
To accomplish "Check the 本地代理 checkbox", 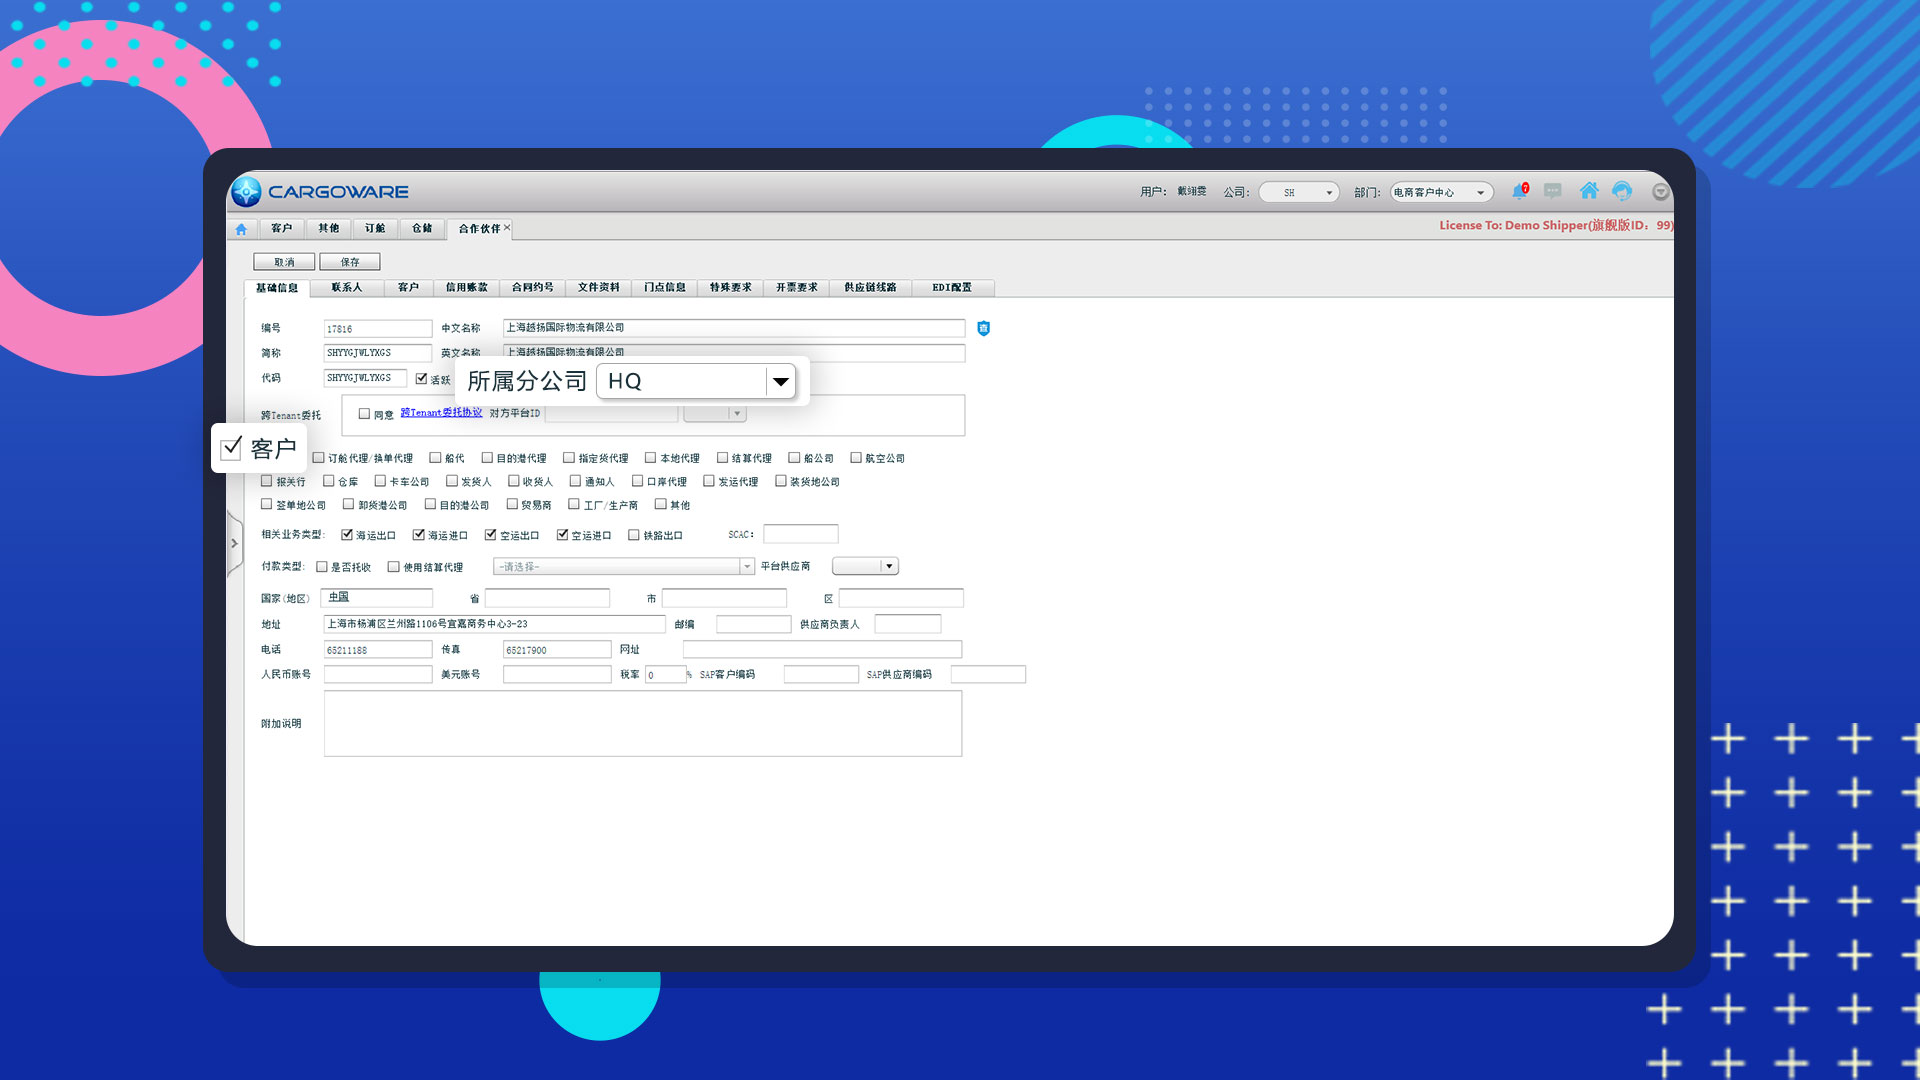I will click(651, 458).
